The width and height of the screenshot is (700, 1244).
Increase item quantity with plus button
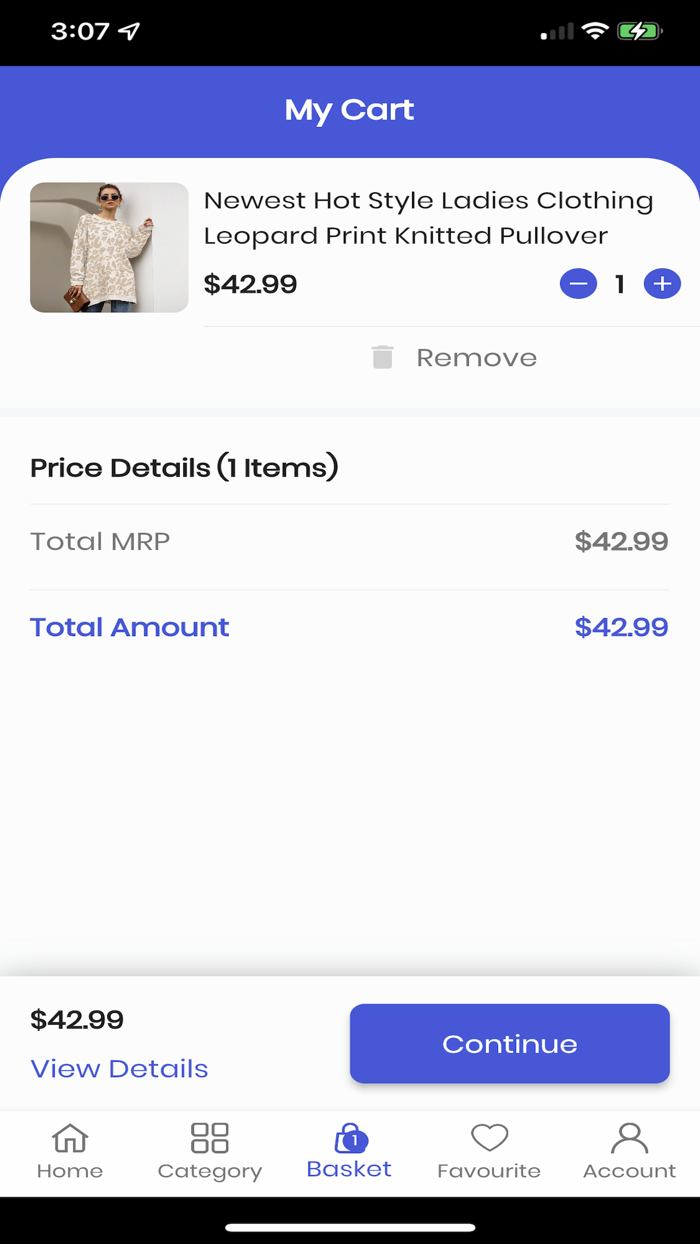coord(661,285)
